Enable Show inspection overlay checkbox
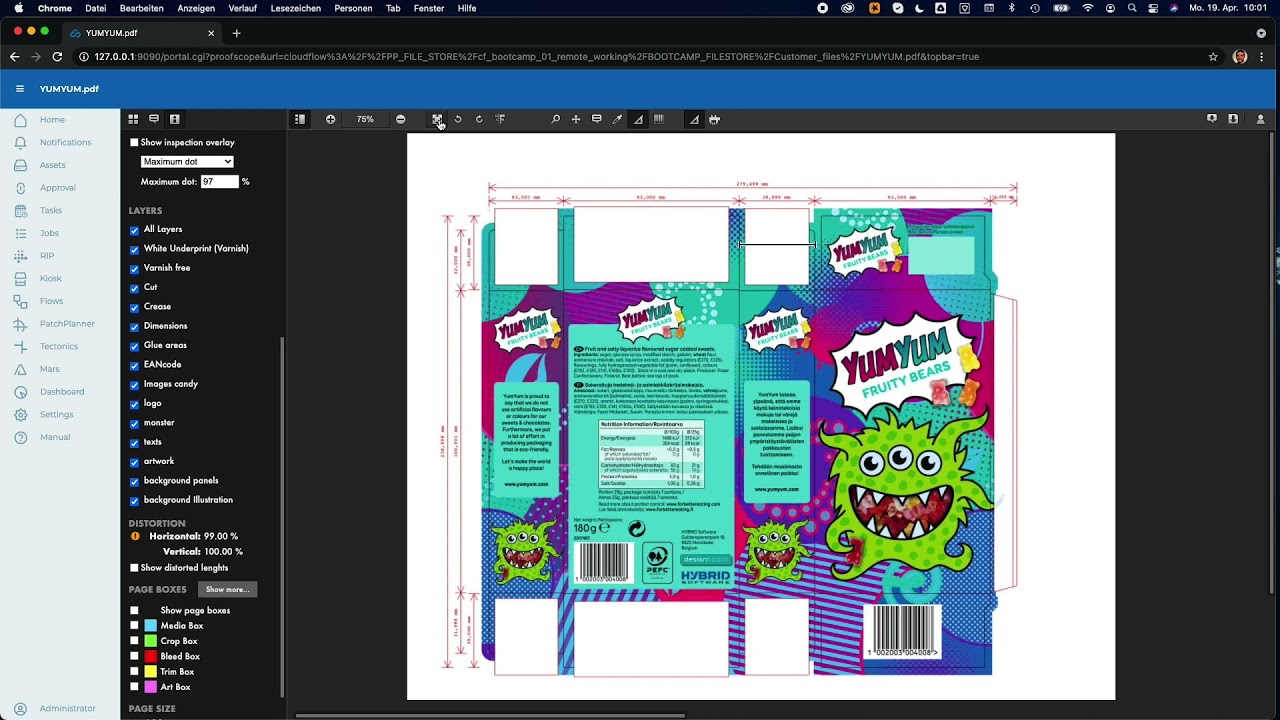The image size is (1280, 720). point(134,143)
